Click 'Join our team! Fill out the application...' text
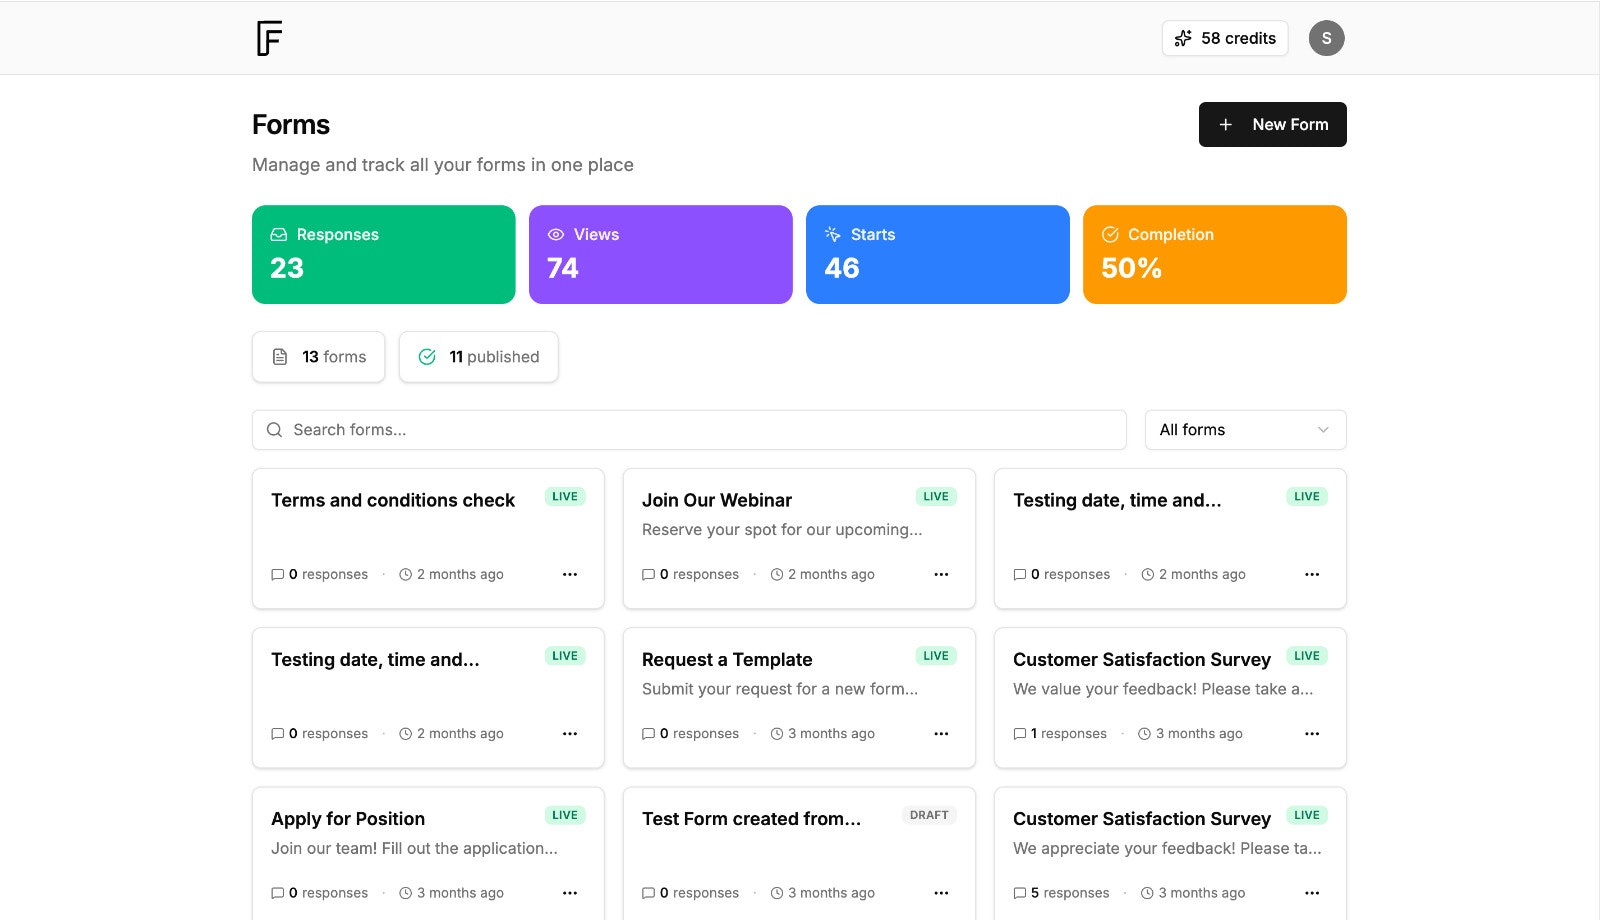This screenshot has height=920, width=1600. (x=414, y=848)
